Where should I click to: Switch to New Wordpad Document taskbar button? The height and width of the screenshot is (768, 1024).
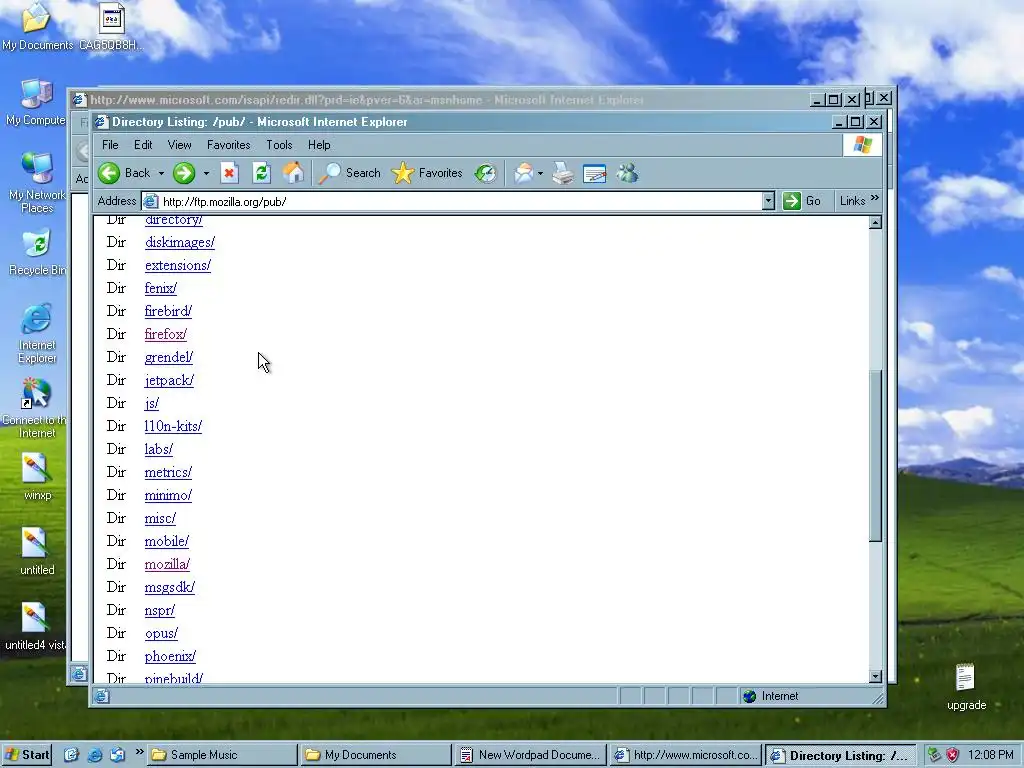530,755
